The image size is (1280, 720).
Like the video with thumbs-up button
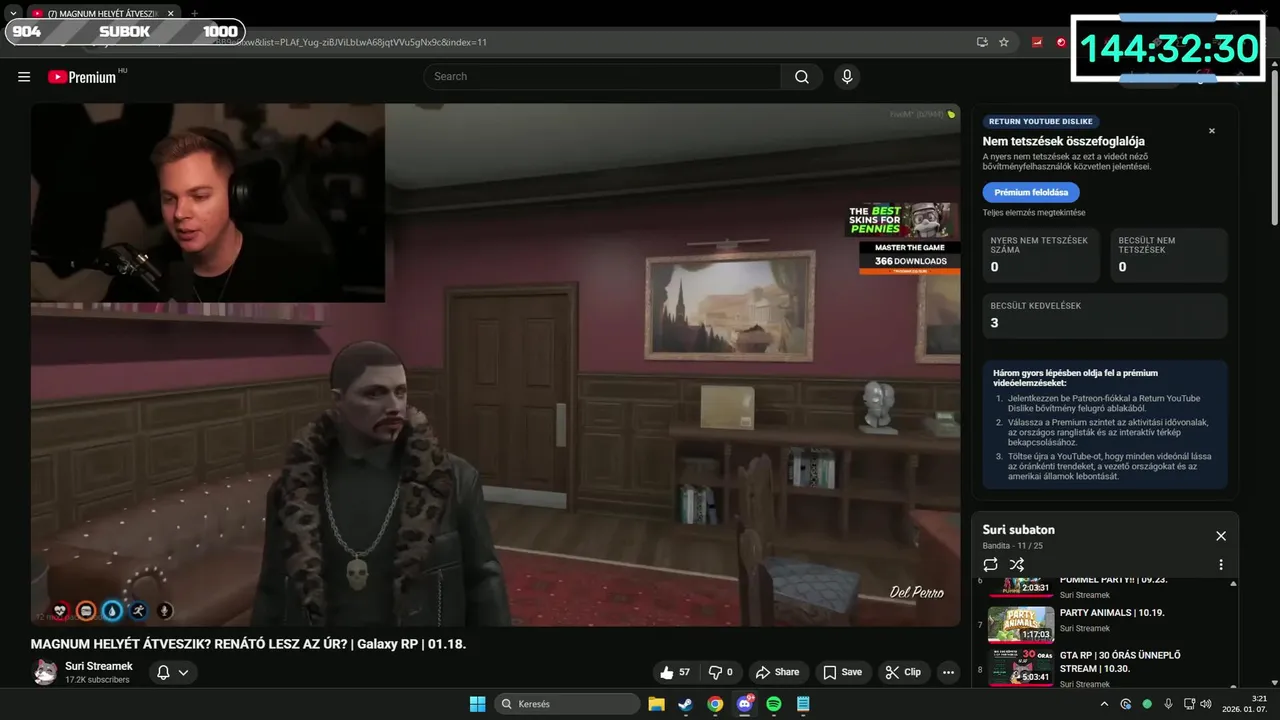675,672
